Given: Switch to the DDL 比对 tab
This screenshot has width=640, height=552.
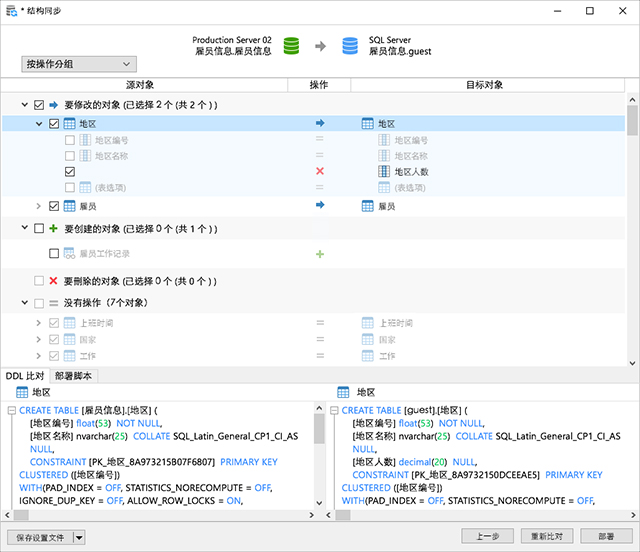Looking at the screenshot, I should (x=25, y=376).
